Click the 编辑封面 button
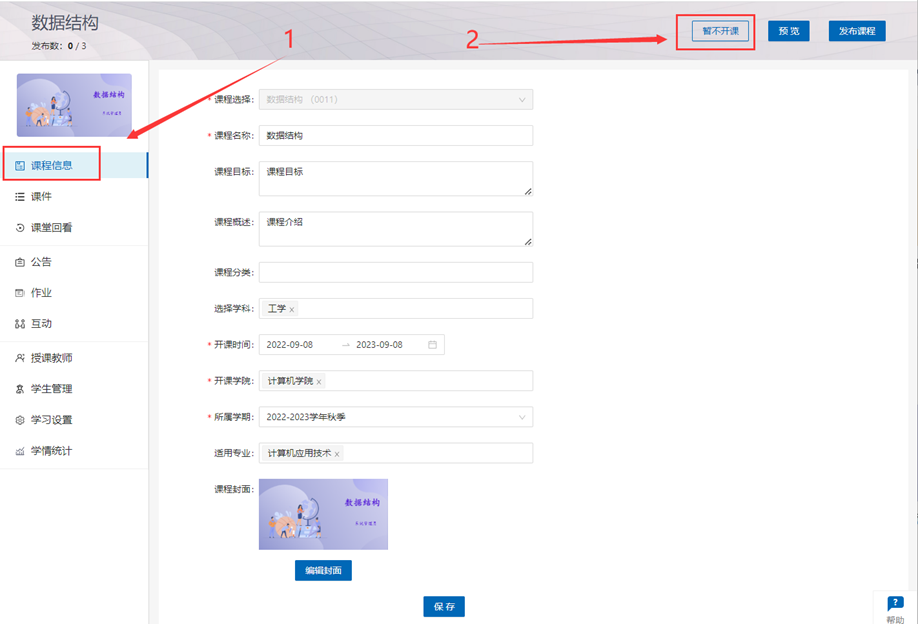This screenshot has height=624, width=918. coord(323,571)
